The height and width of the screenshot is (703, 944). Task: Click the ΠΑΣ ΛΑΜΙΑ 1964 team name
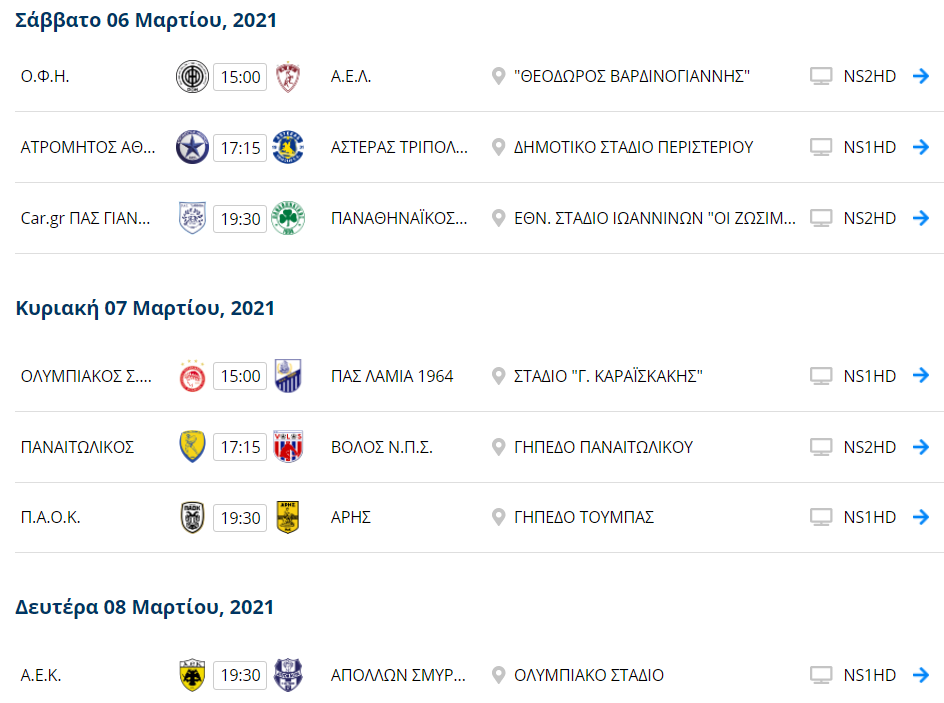(392, 376)
